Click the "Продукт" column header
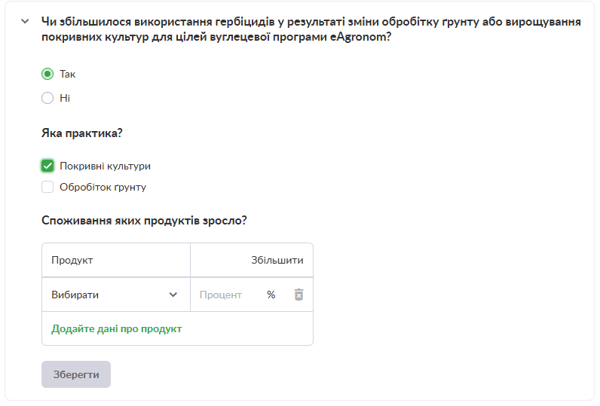 tap(72, 260)
